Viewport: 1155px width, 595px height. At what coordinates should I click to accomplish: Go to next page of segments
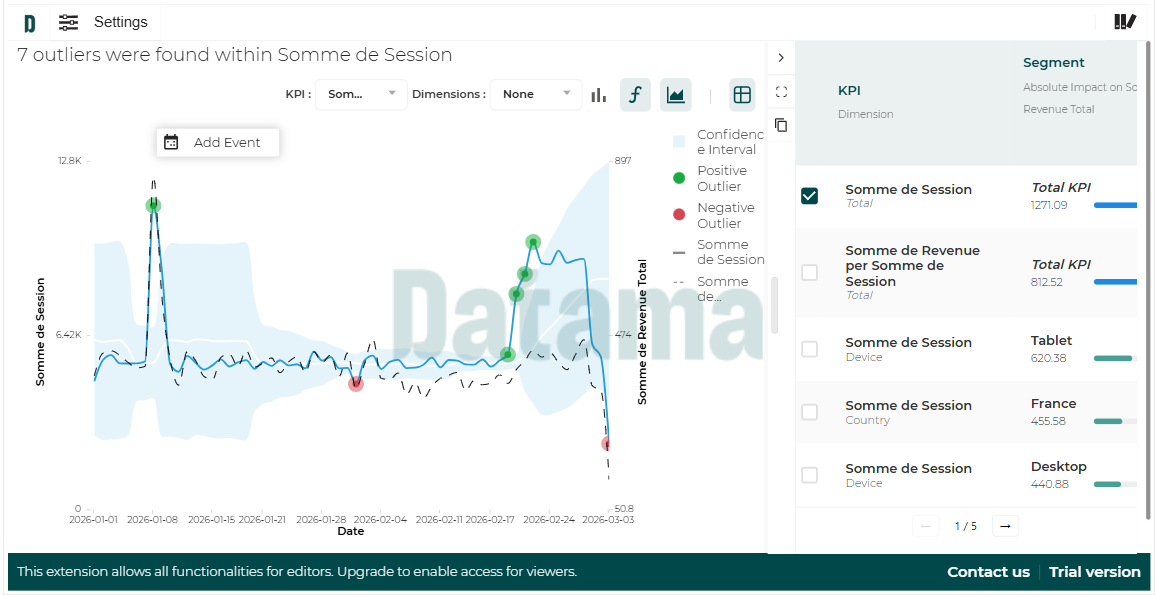tap(1005, 526)
